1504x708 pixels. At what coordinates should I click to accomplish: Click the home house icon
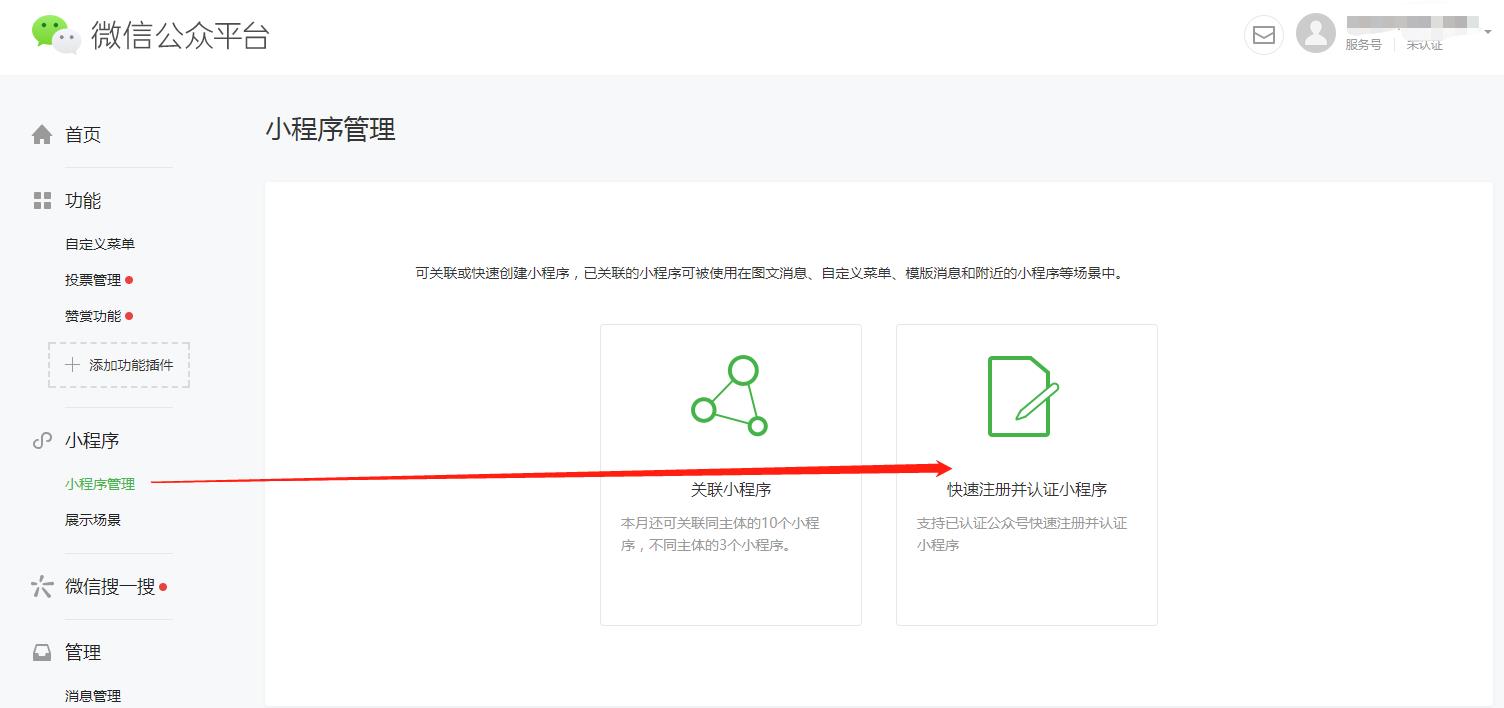[x=42, y=135]
